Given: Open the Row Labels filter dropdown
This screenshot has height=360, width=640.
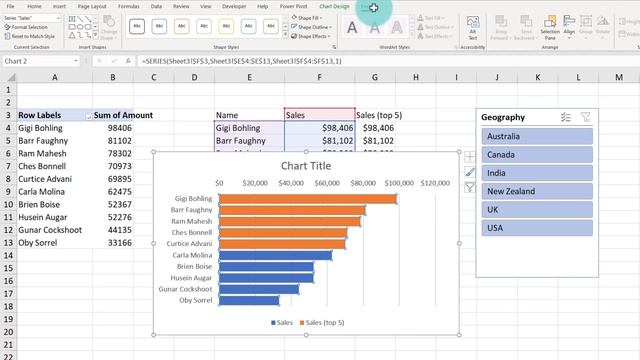Looking at the screenshot, I should pyautogui.click(x=88, y=117).
